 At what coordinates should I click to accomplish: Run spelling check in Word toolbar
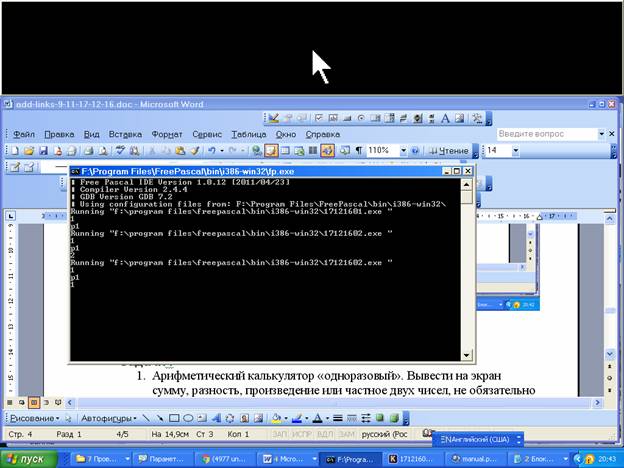(x=120, y=150)
